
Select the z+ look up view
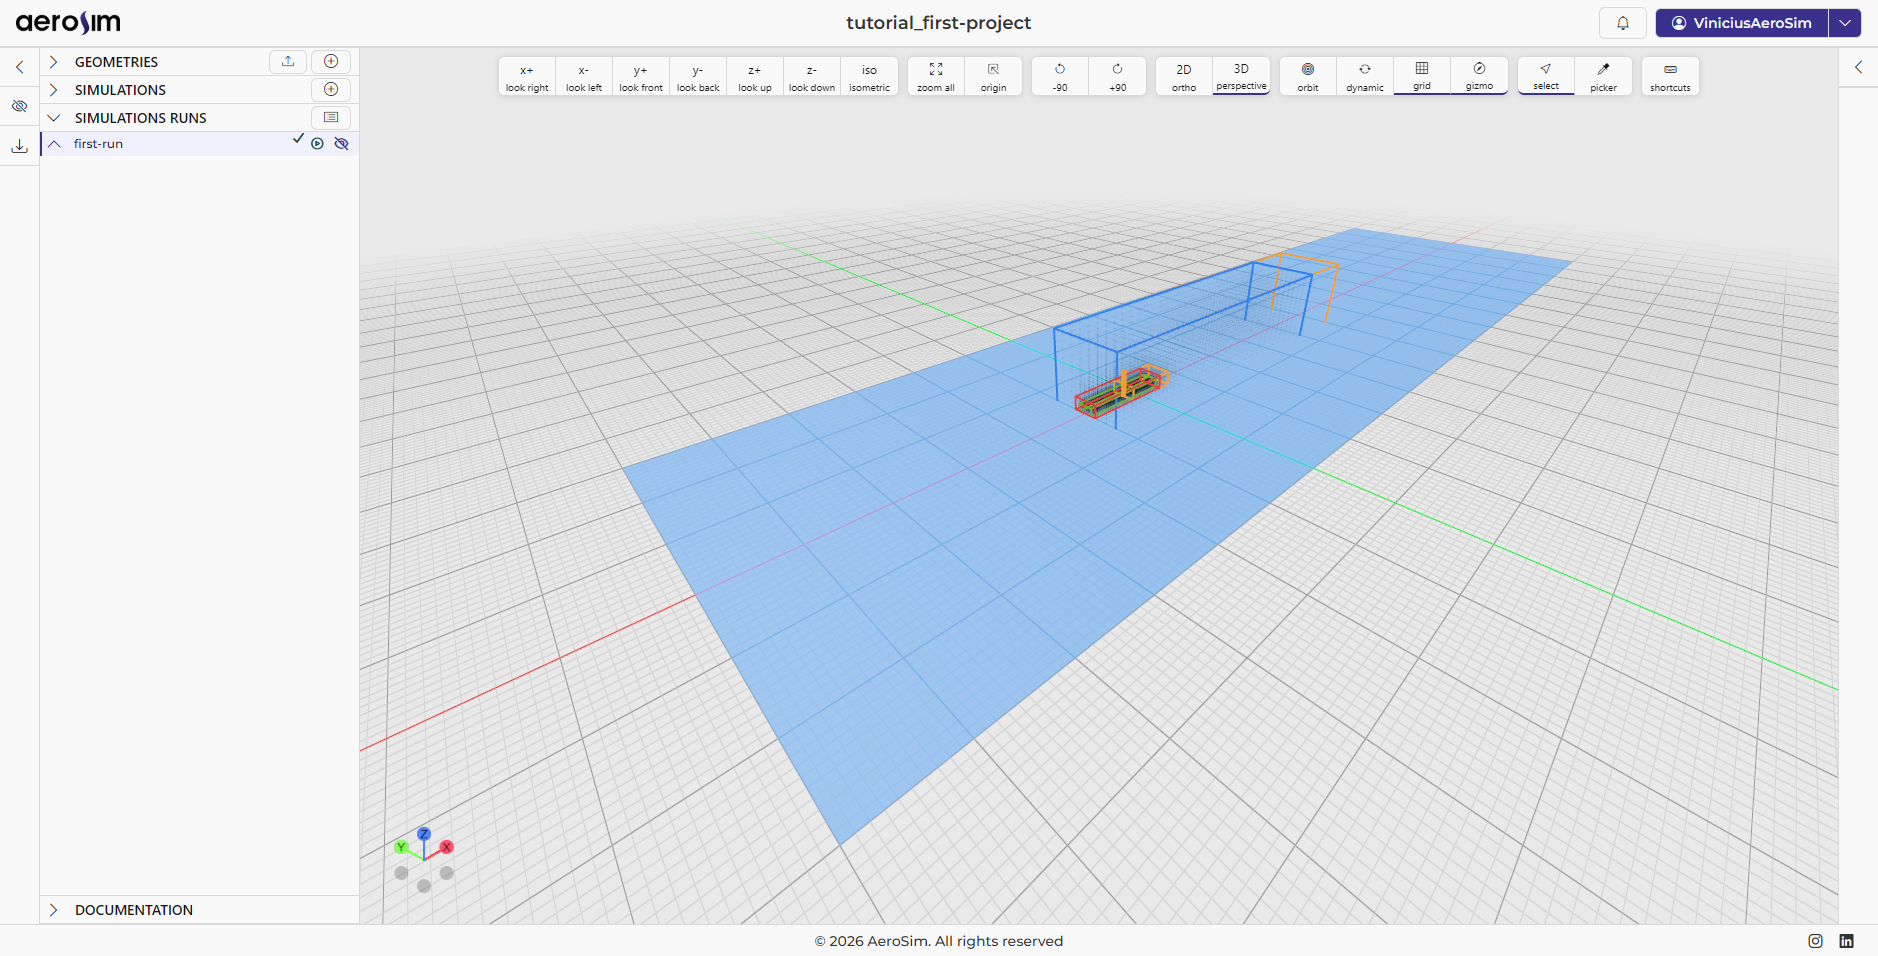point(755,77)
